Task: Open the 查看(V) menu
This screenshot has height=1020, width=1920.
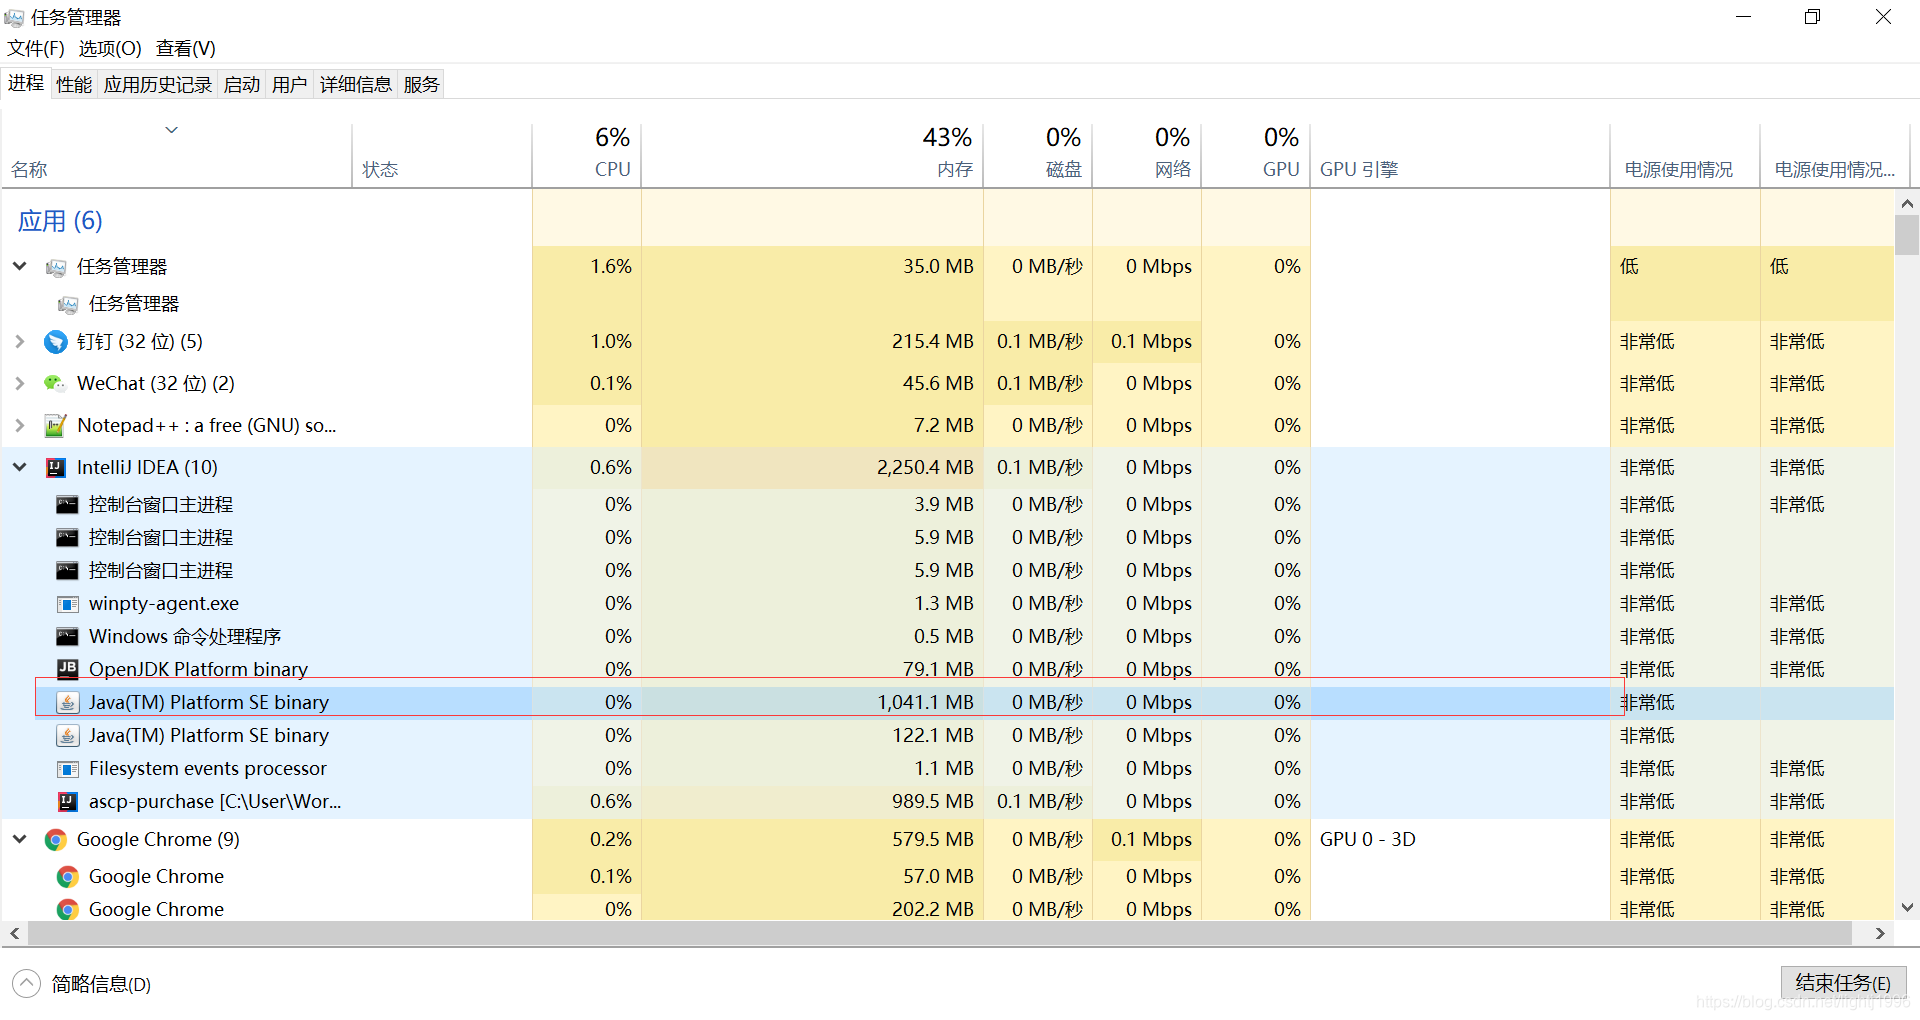Action: [186, 48]
